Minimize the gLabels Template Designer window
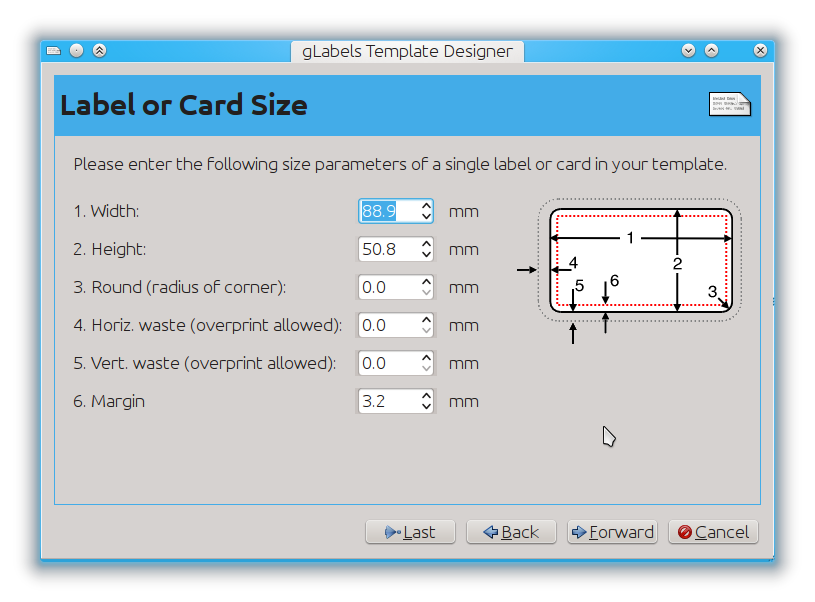The image size is (815, 602). [x=688, y=50]
